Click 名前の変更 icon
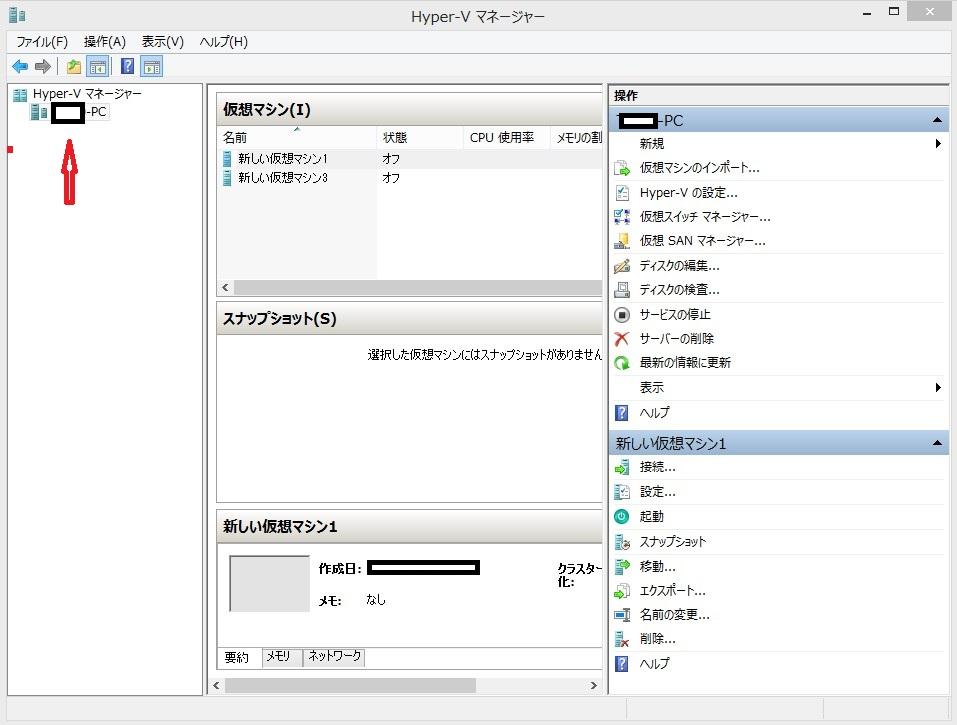 tap(621, 615)
